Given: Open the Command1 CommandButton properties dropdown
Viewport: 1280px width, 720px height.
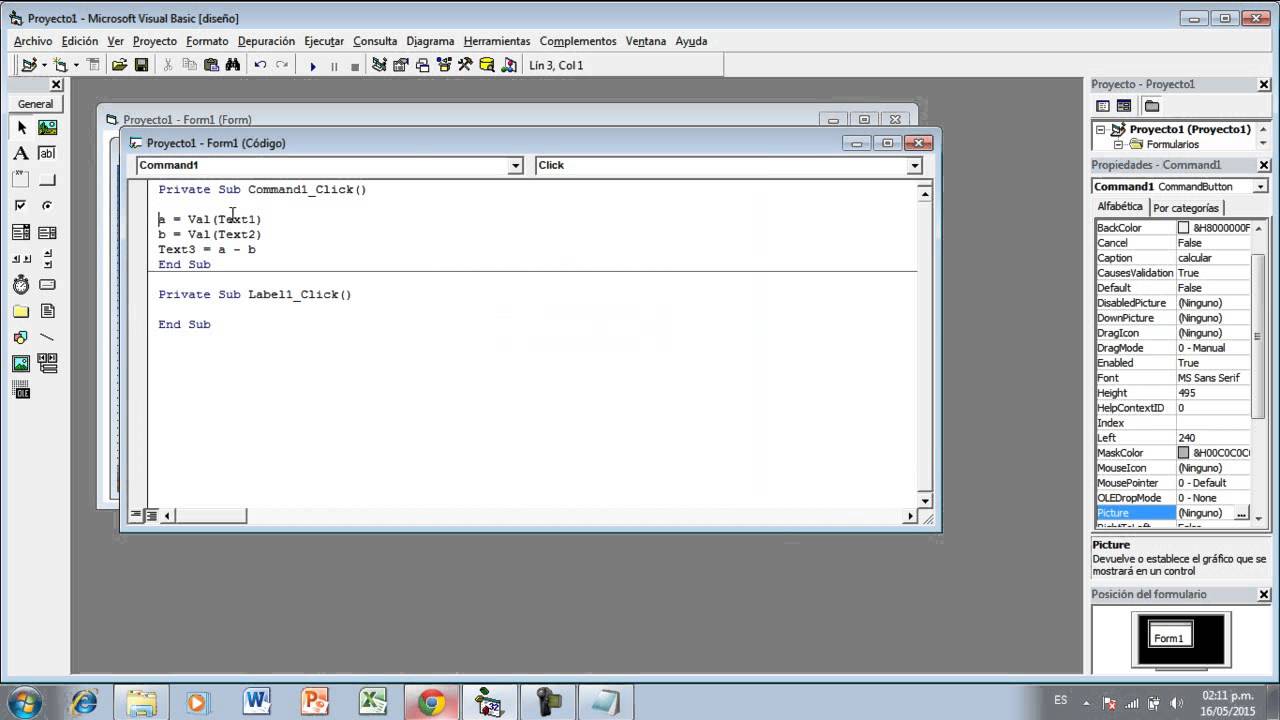Looking at the screenshot, I should [x=1260, y=187].
